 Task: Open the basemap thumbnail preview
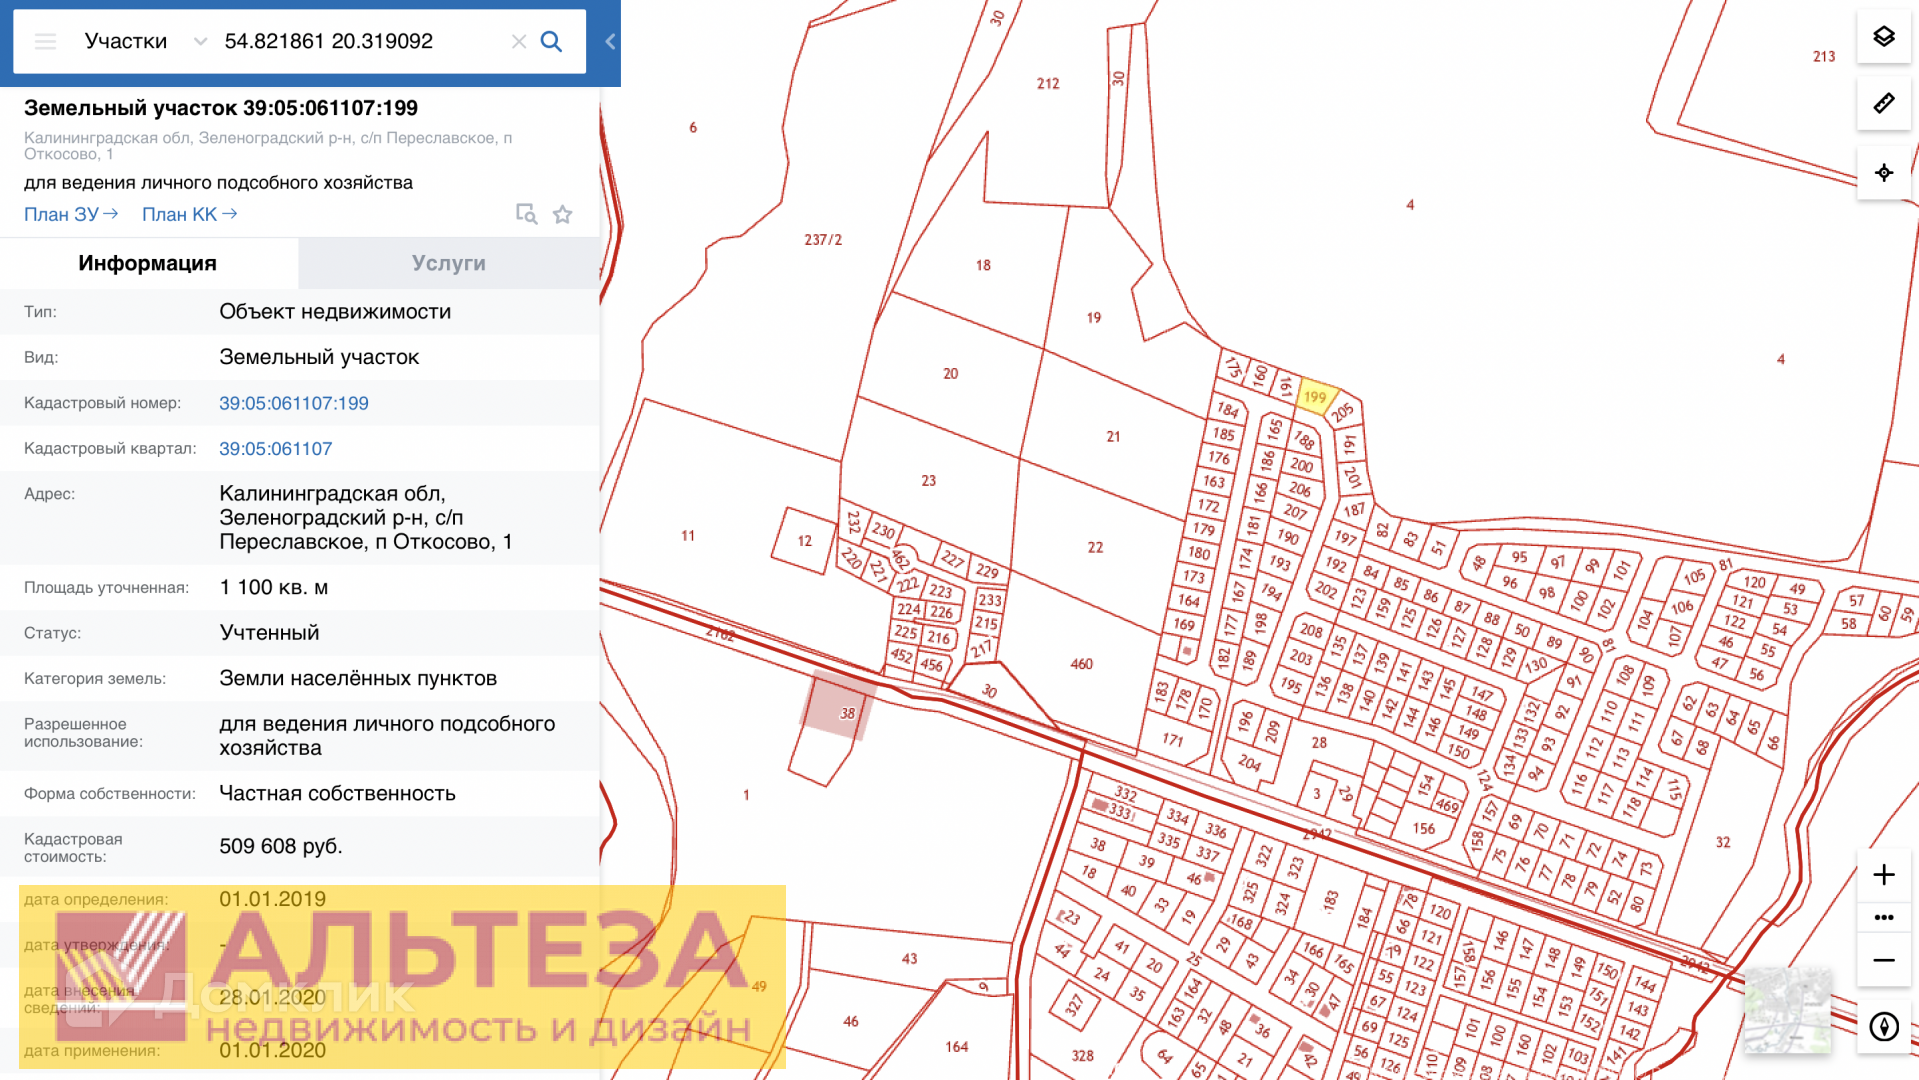click(x=1788, y=1010)
